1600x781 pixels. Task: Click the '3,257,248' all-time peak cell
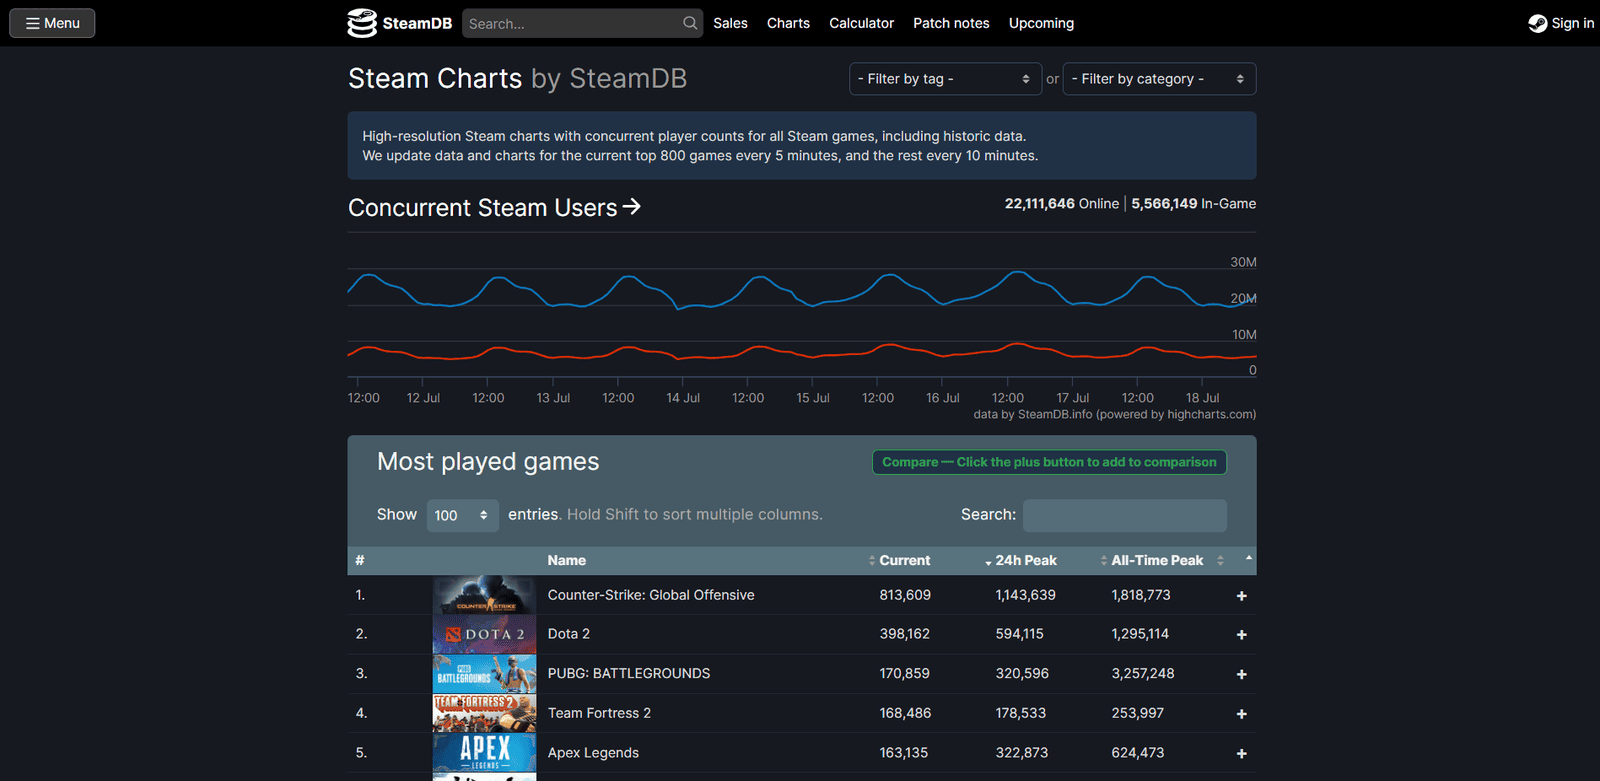(x=1143, y=674)
